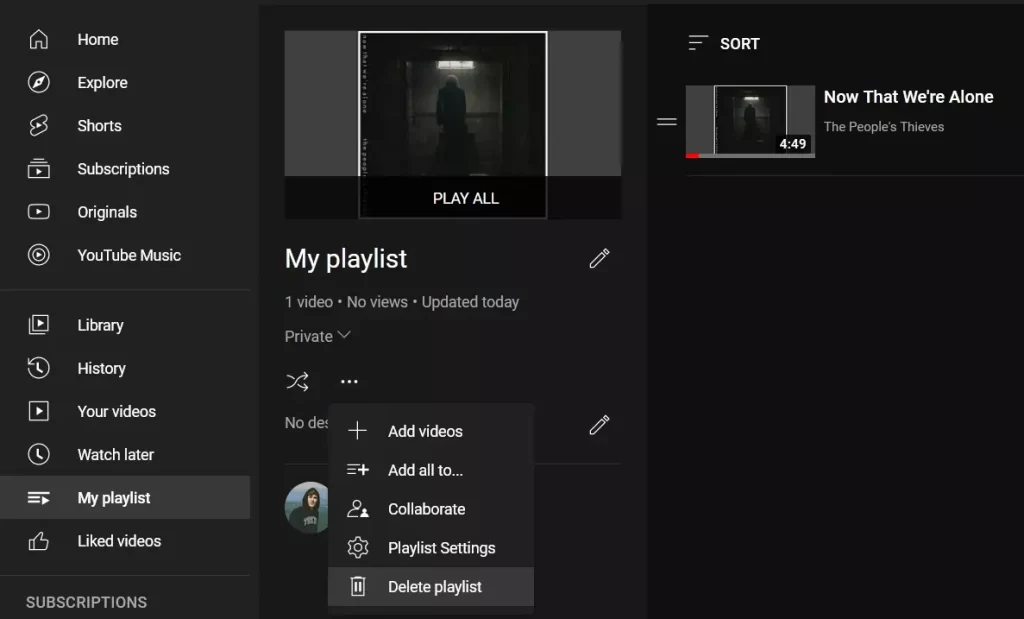Click the Library icon in the sidebar
The image size is (1024, 619).
coord(39,325)
